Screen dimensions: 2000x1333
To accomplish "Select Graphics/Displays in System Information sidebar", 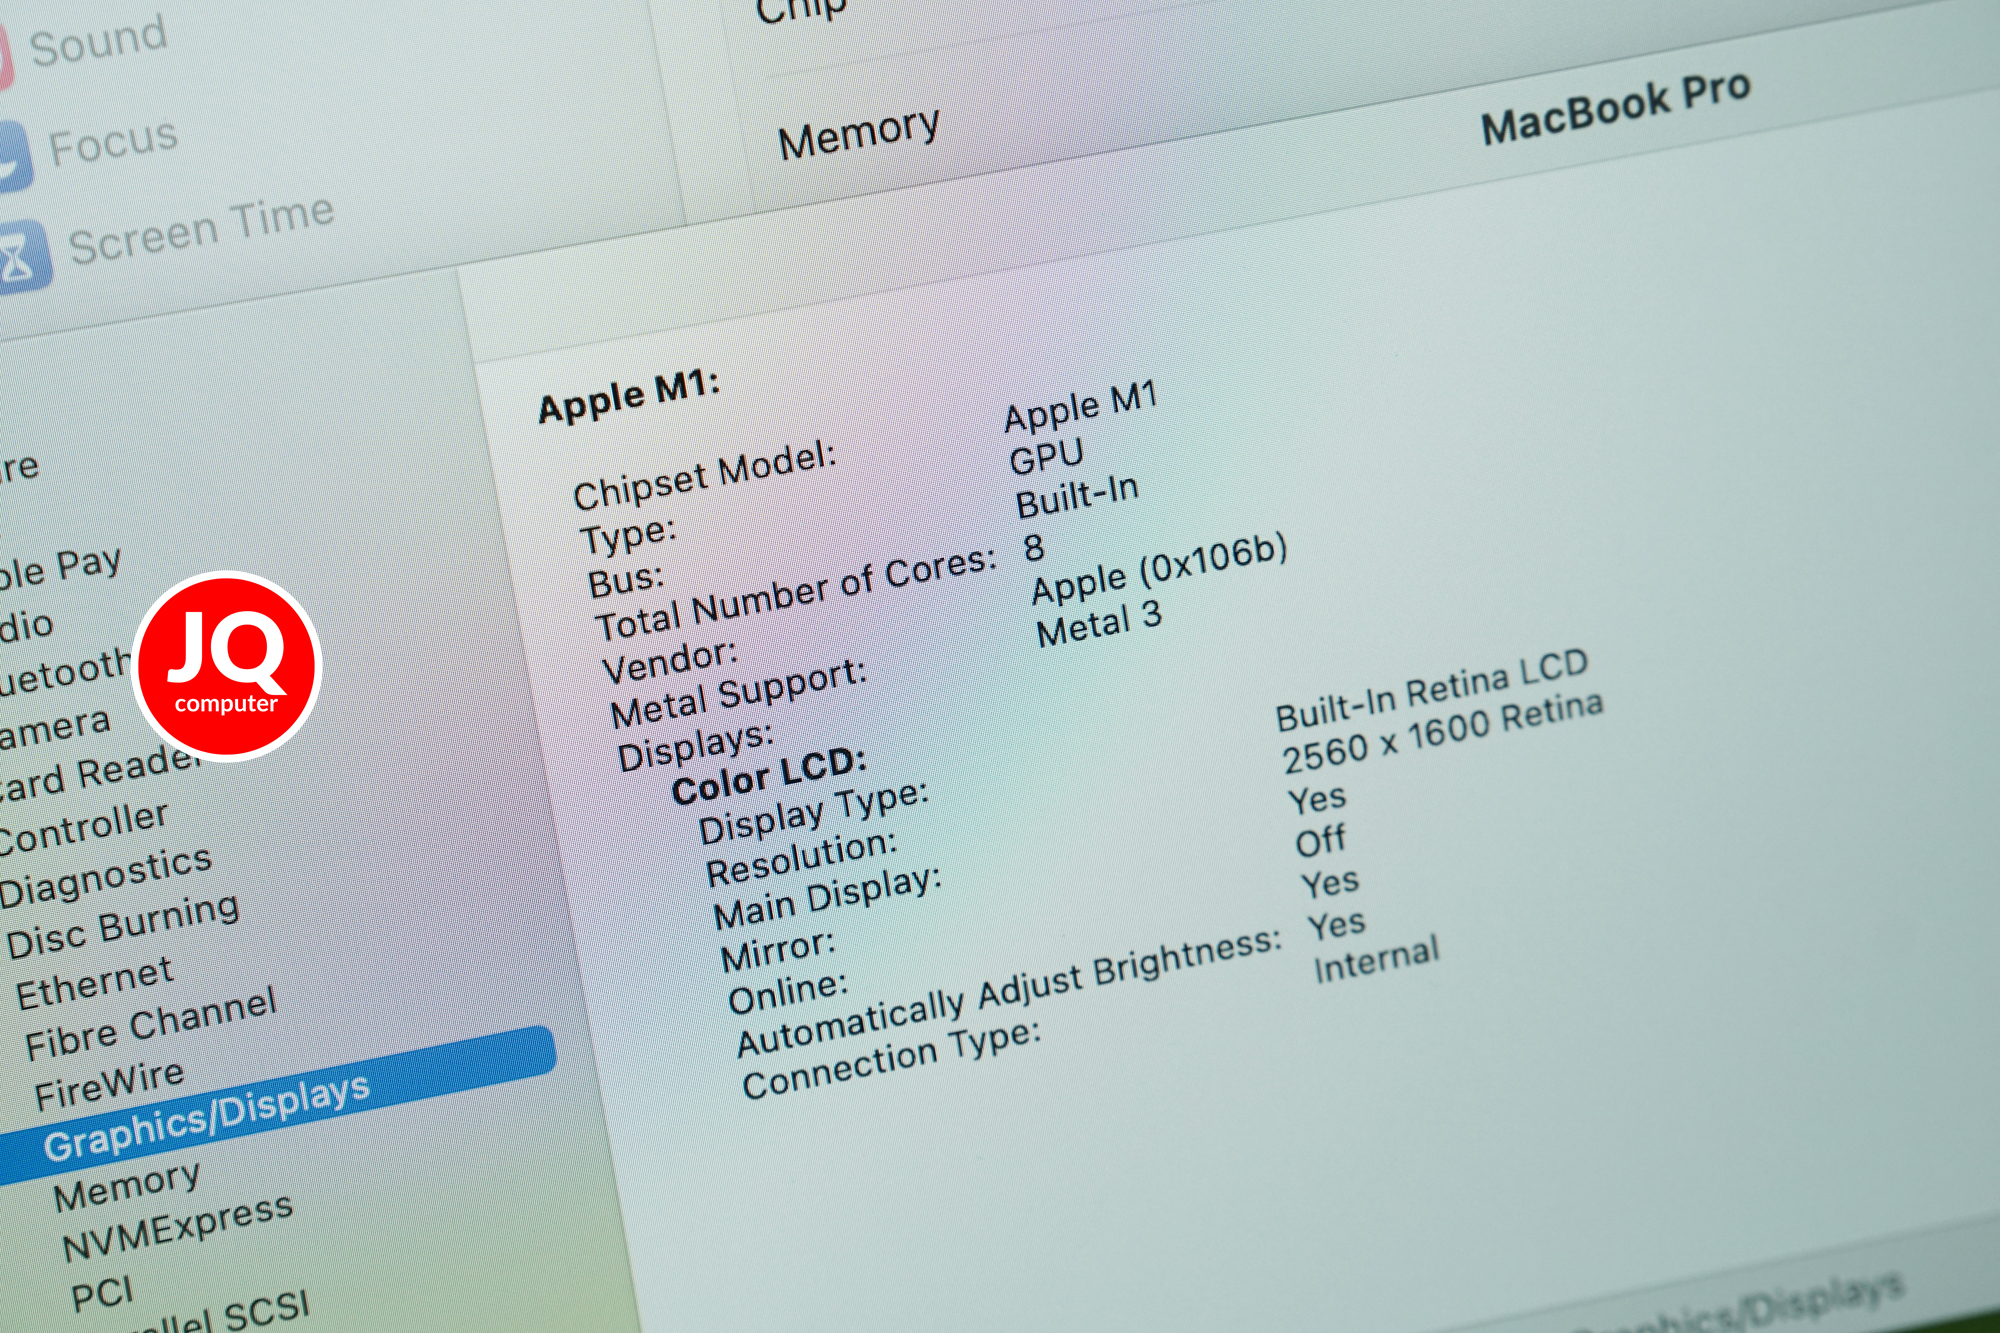I will (207, 1118).
